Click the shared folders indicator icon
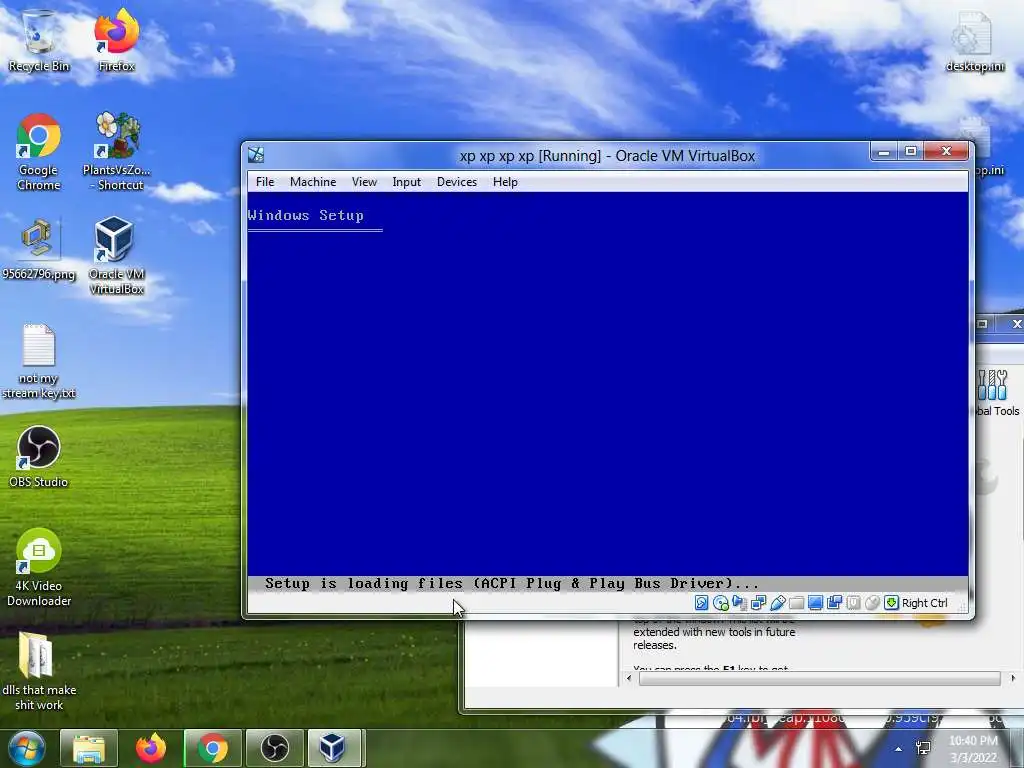 [796, 603]
